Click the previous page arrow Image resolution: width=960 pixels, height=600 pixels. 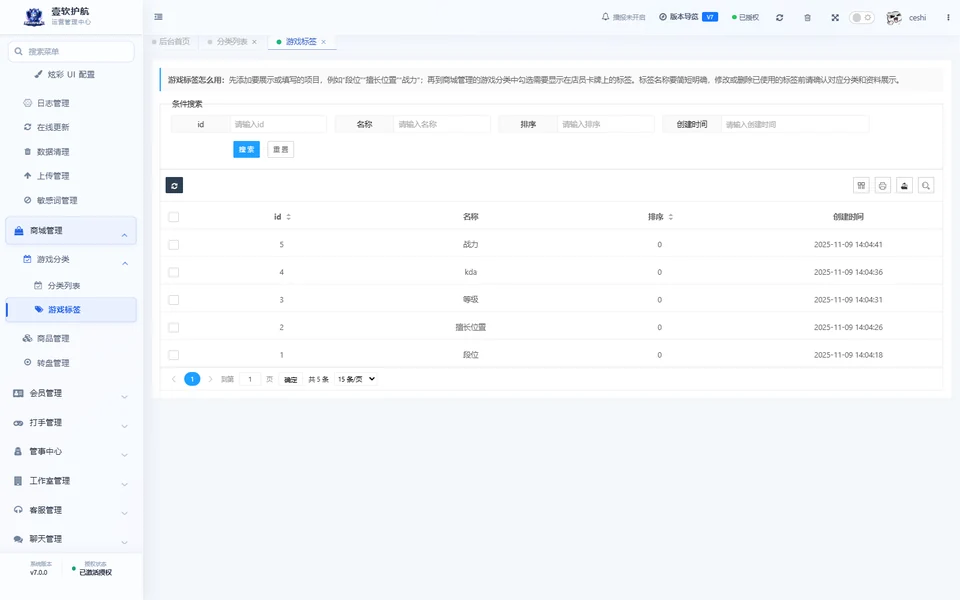[x=174, y=379]
